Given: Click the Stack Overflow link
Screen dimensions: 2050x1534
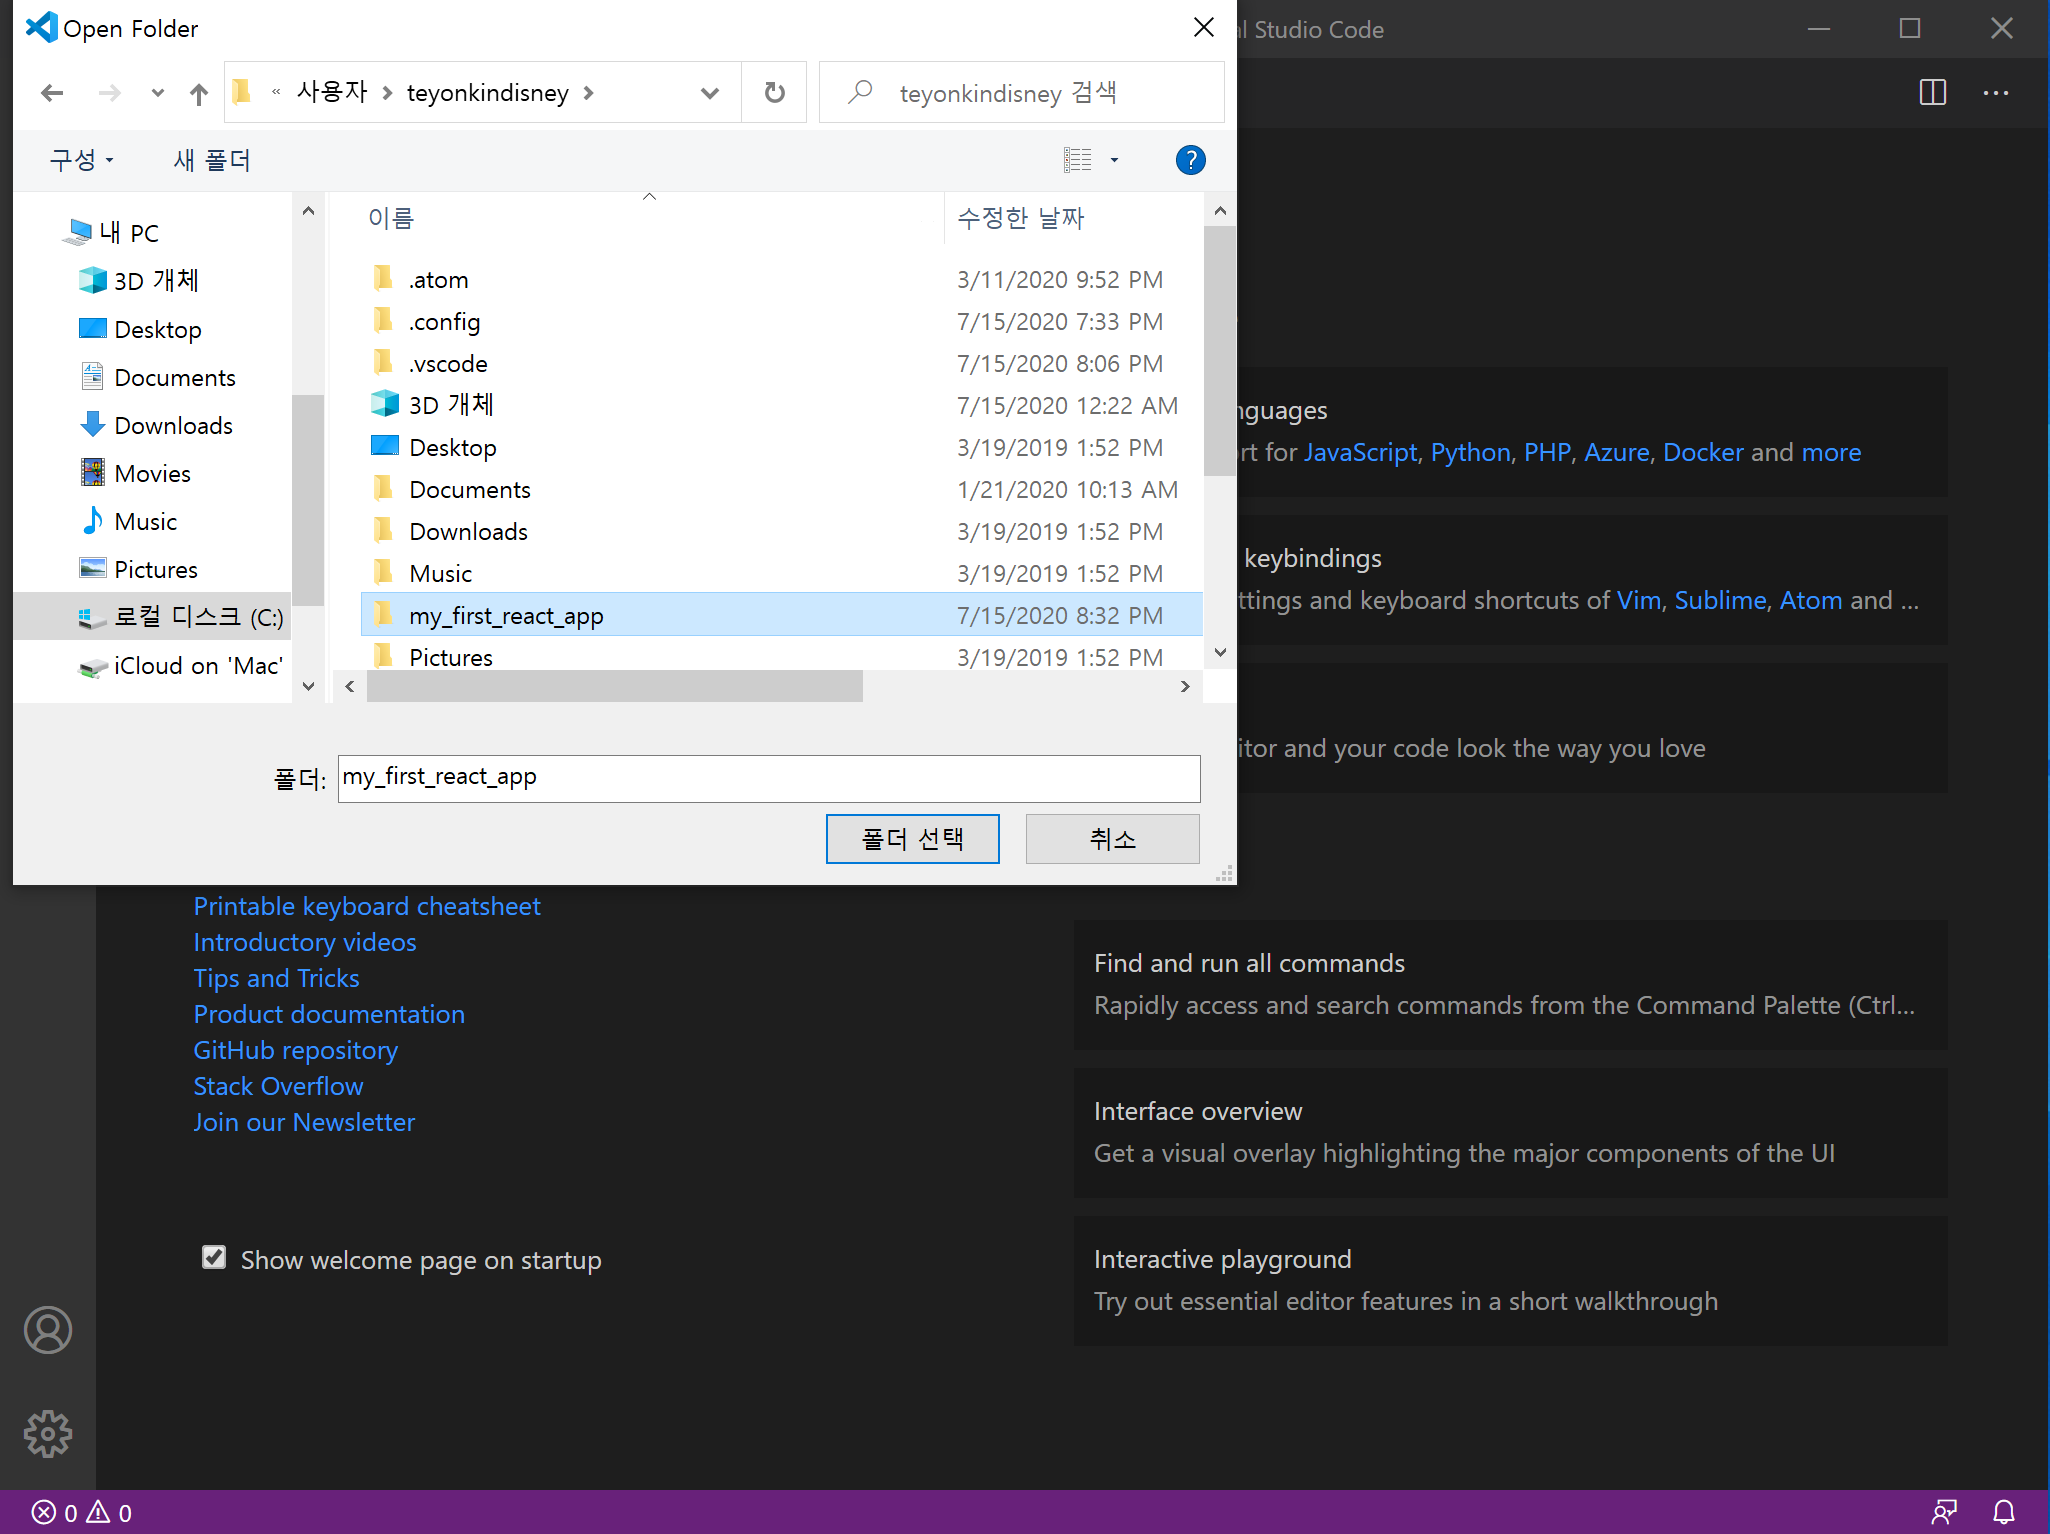Looking at the screenshot, I should (x=277, y=1084).
